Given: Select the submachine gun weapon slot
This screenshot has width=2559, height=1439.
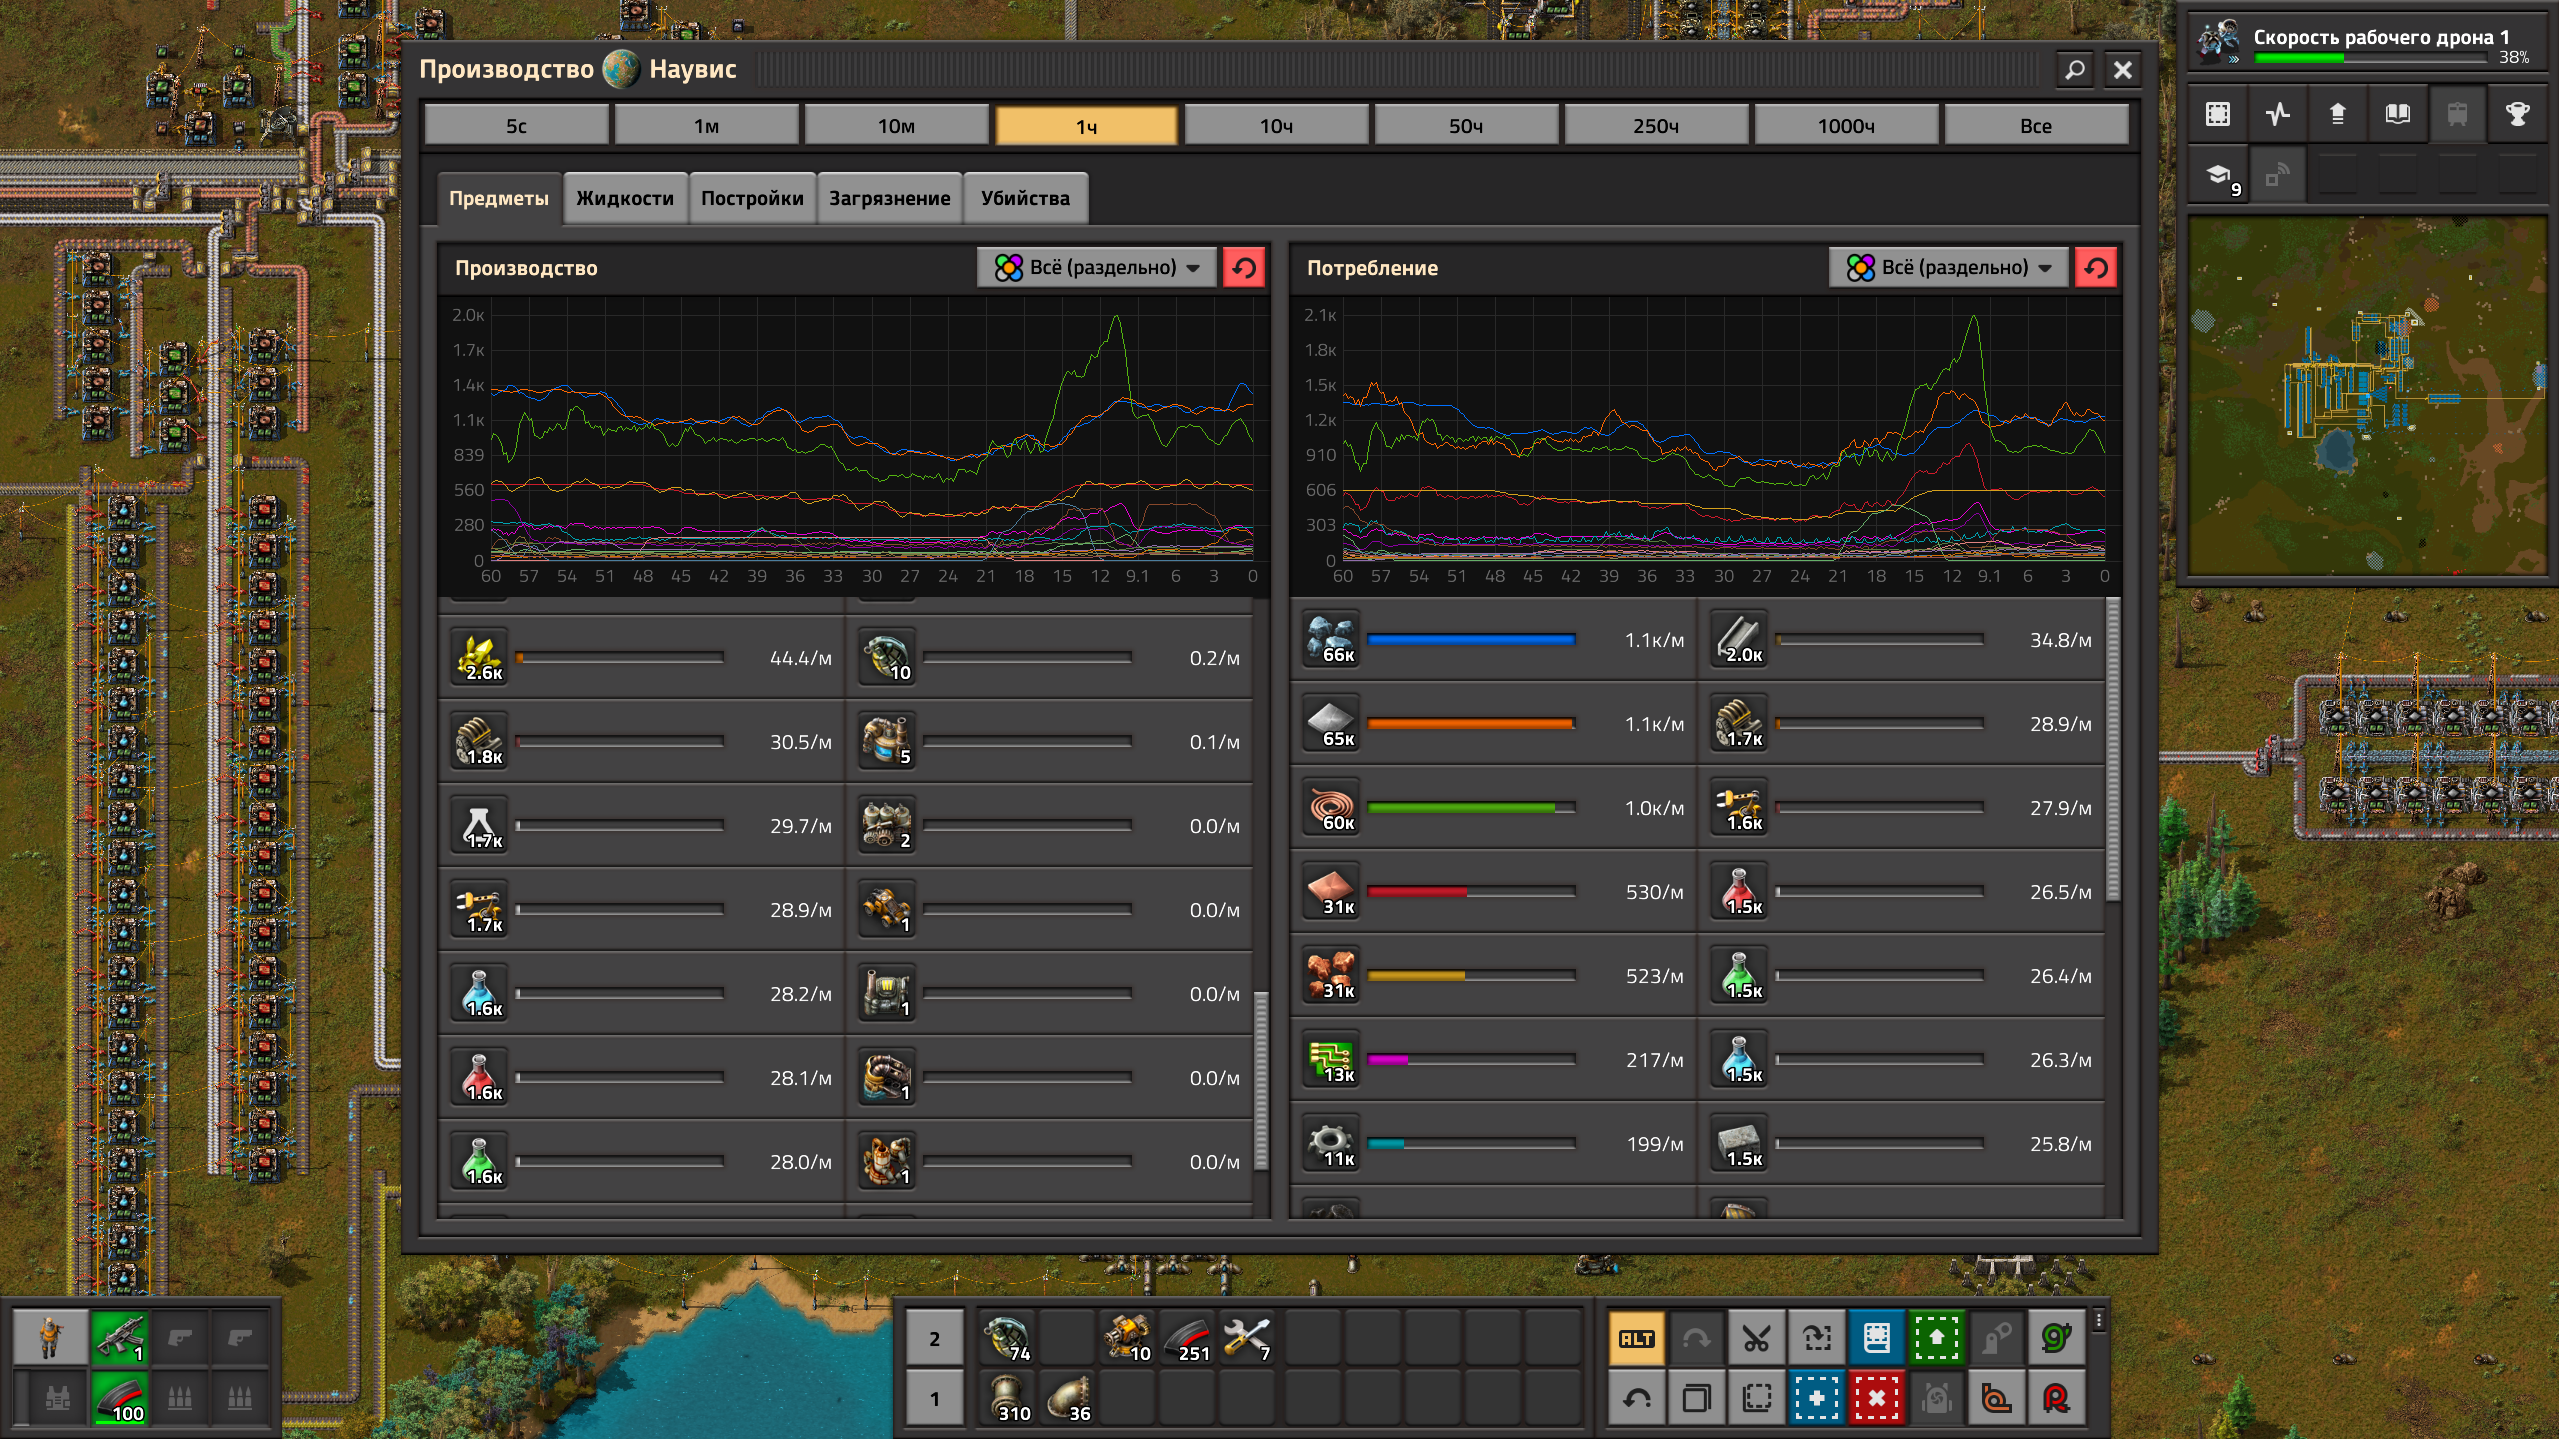Looking at the screenshot, I should point(120,1338).
